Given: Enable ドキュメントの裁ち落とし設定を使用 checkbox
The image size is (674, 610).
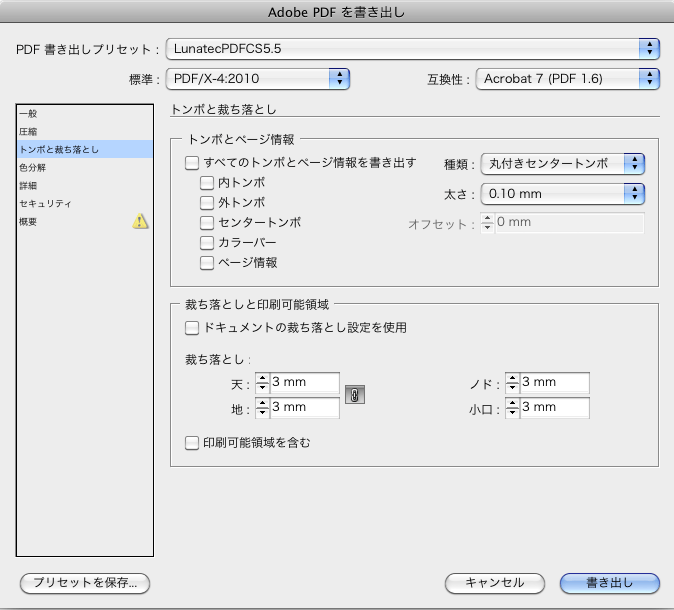Looking at the screenshot, I should pos(192,328).
